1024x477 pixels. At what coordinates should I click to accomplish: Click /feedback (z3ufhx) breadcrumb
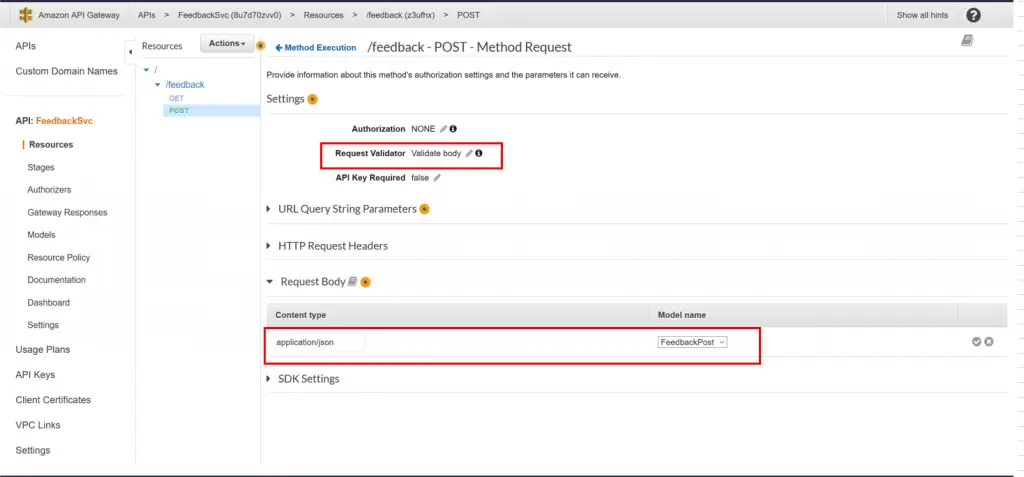400,15
